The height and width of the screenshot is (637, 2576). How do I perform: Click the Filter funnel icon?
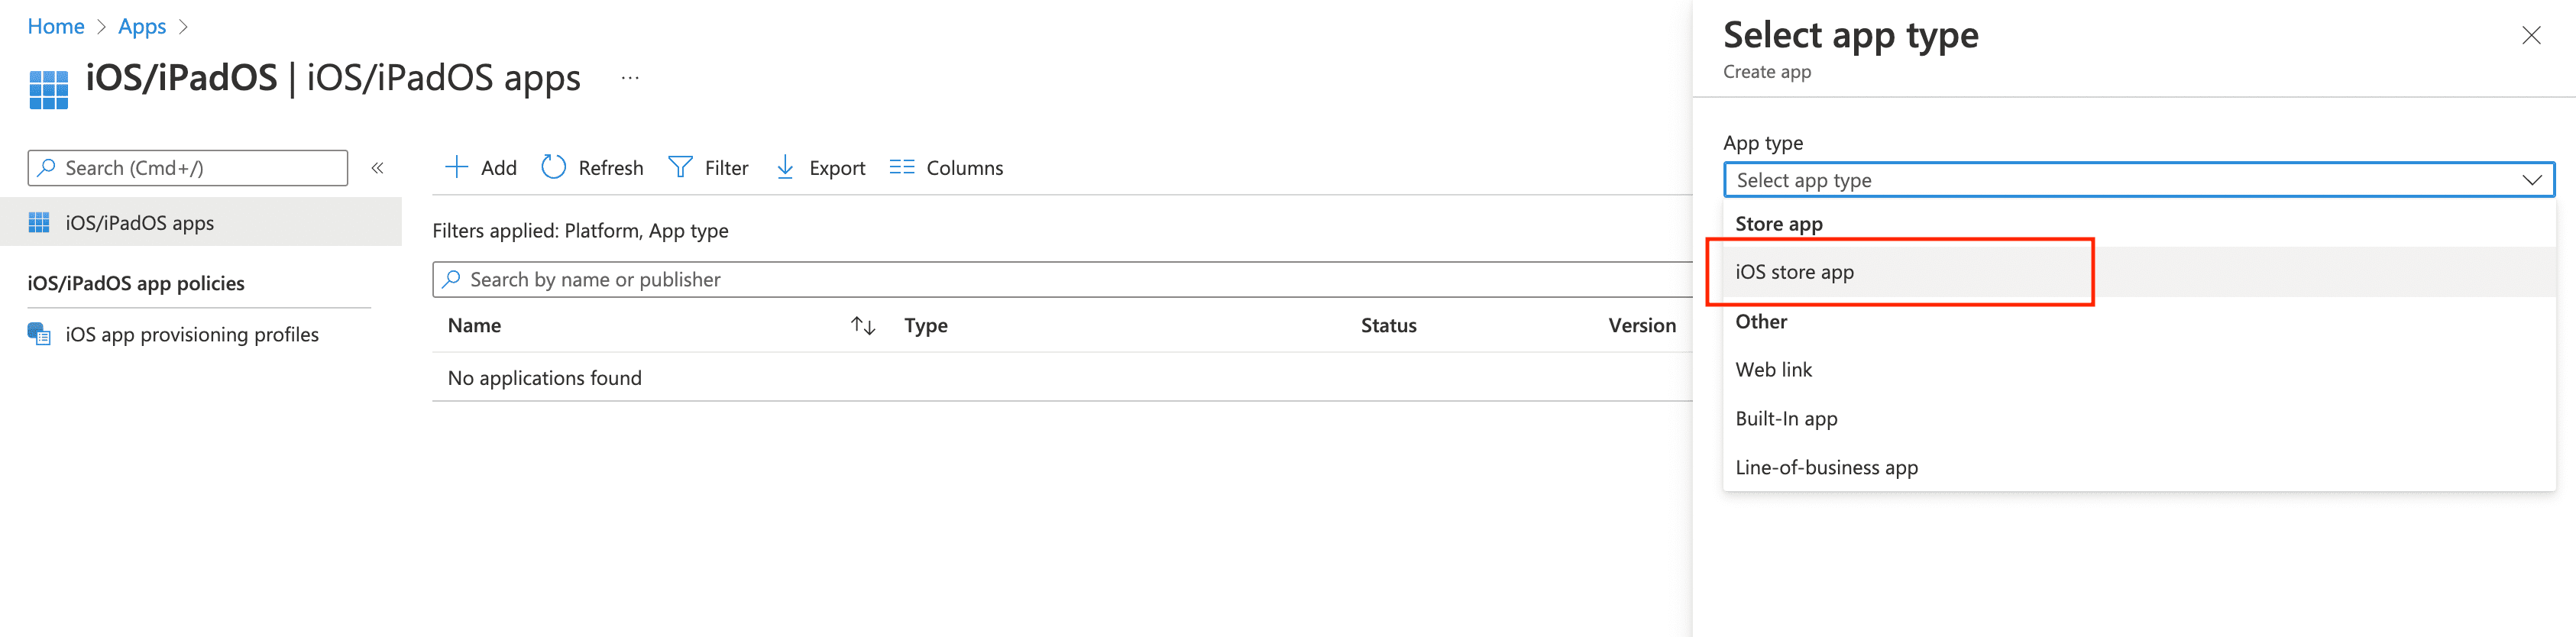[680, 167]
